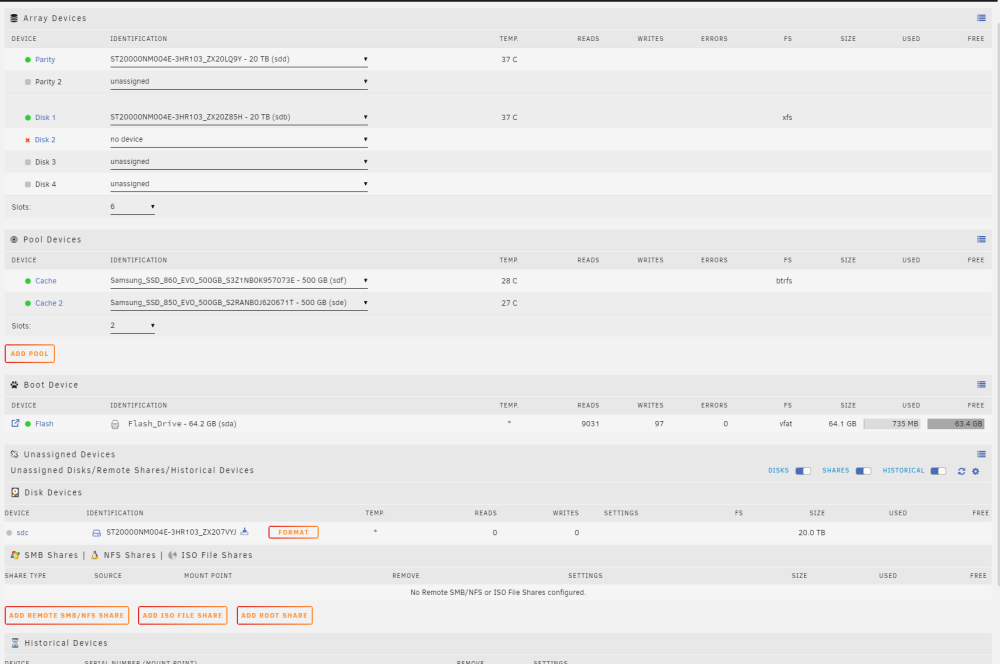The height and width of the screenshot is (664, 1000).
Task: Open the Flash boot device link
Action: coord(44,424)
